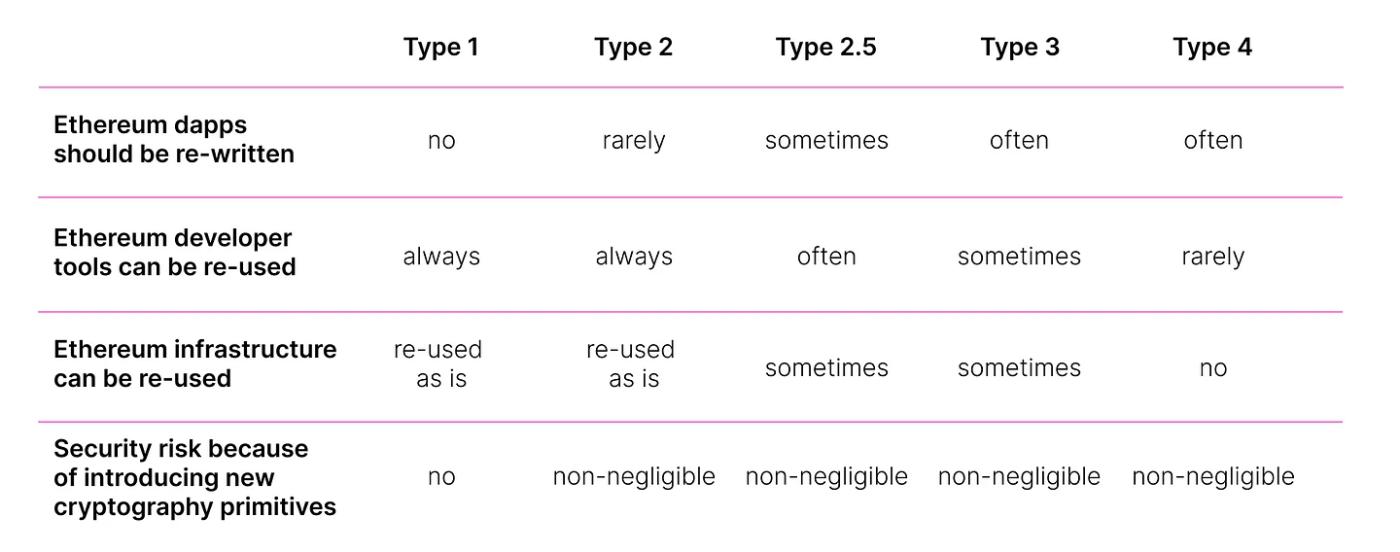Image resolution: width=1400 pixels, height=552 pixels.
Task: Select "non-negligible" under the Type 3 column
Action: point(1019,478)
